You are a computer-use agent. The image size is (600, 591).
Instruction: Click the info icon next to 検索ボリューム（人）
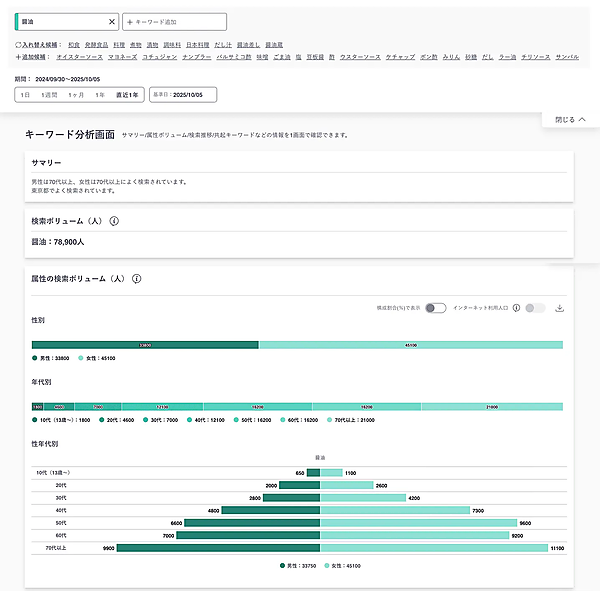click(x=114, y=221)
